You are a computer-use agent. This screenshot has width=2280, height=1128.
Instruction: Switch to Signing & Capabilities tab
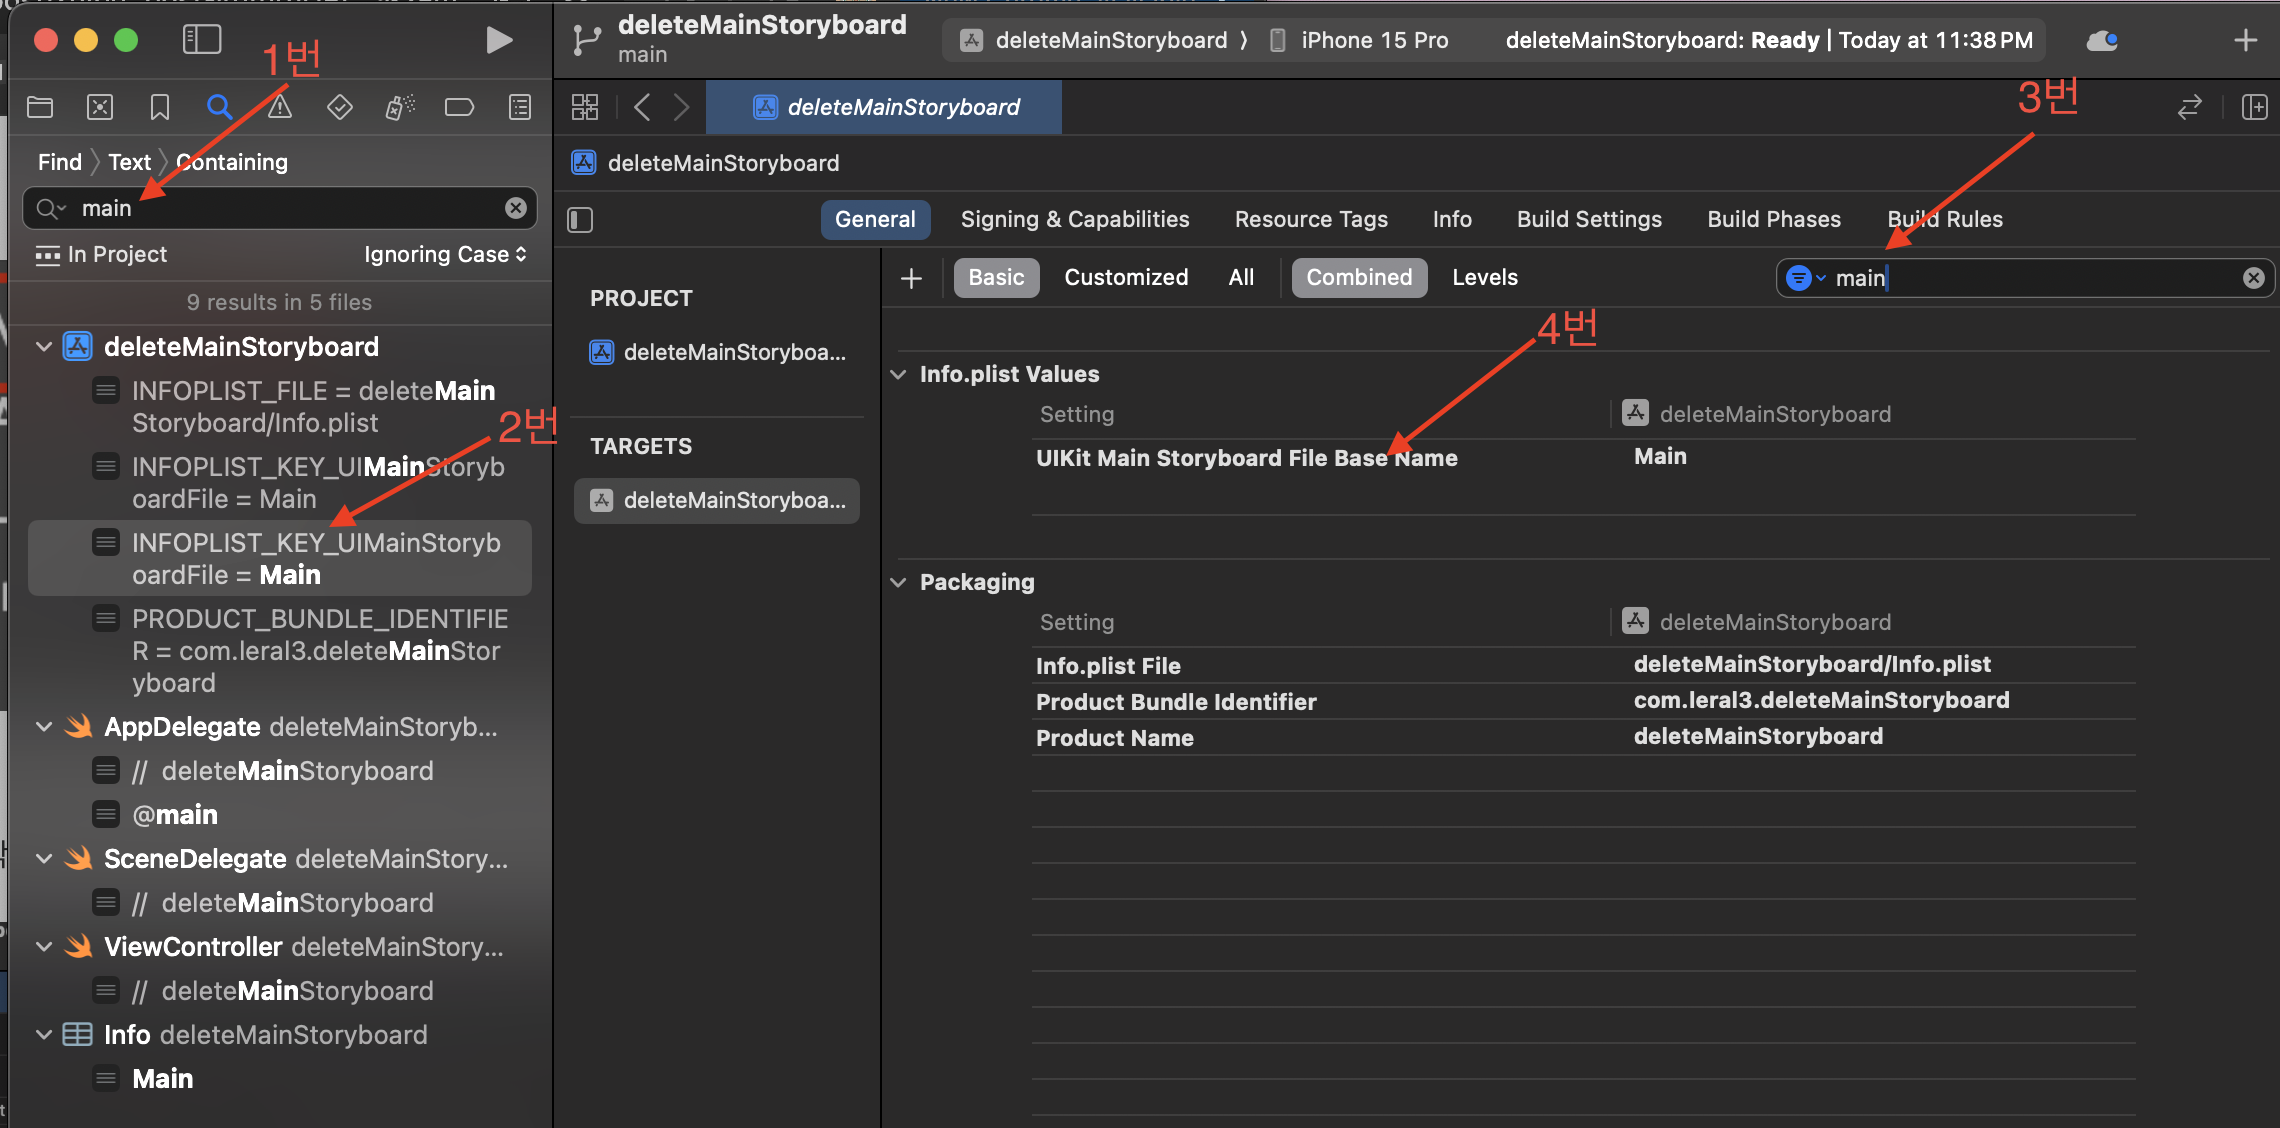[x=1075, y=219]
